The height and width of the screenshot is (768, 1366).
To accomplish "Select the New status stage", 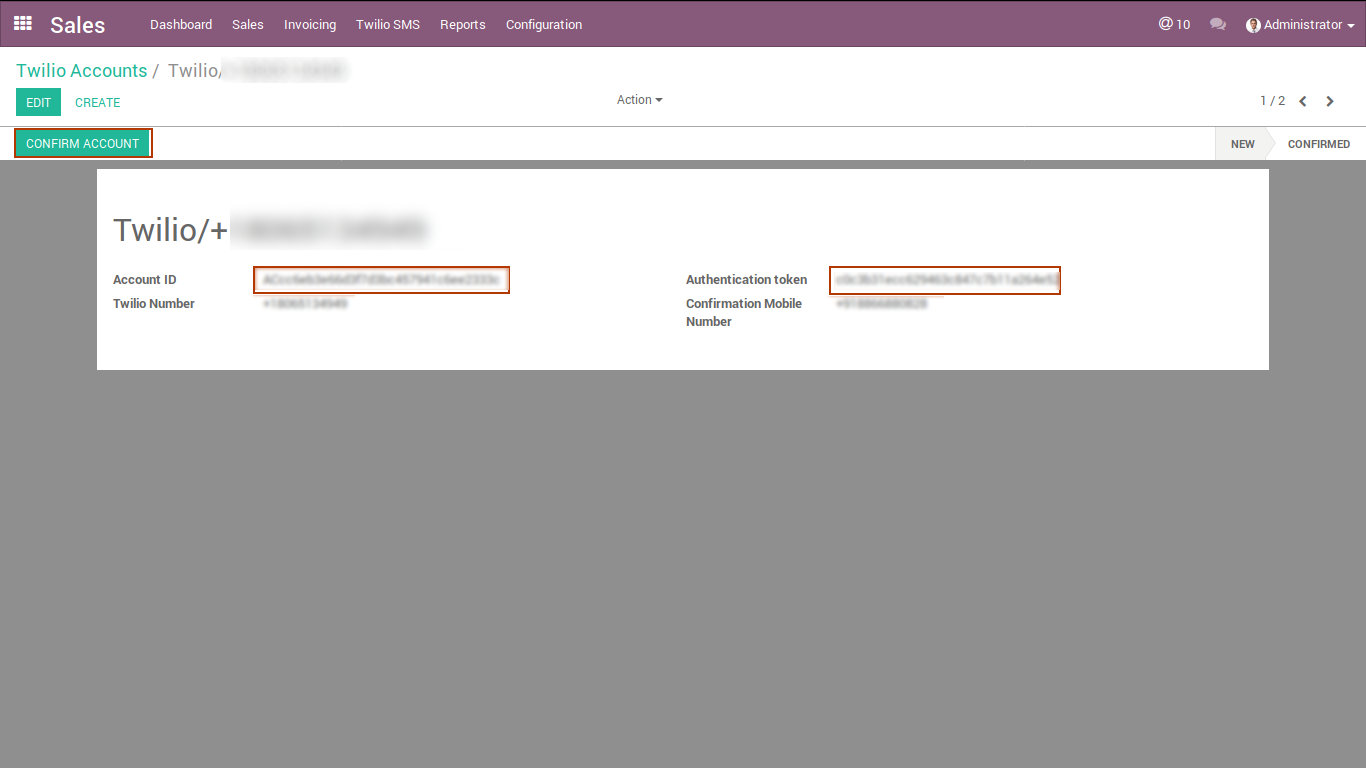I will [1242, 144].
